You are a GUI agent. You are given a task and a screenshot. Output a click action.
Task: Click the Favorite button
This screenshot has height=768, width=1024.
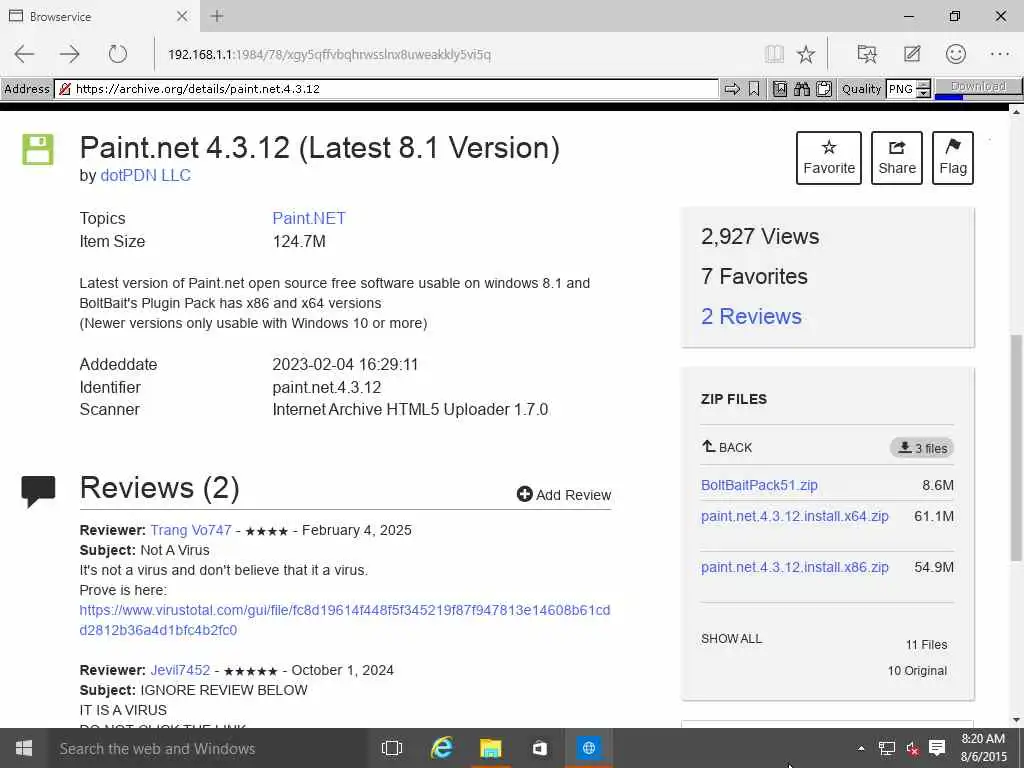pos(829,158)
